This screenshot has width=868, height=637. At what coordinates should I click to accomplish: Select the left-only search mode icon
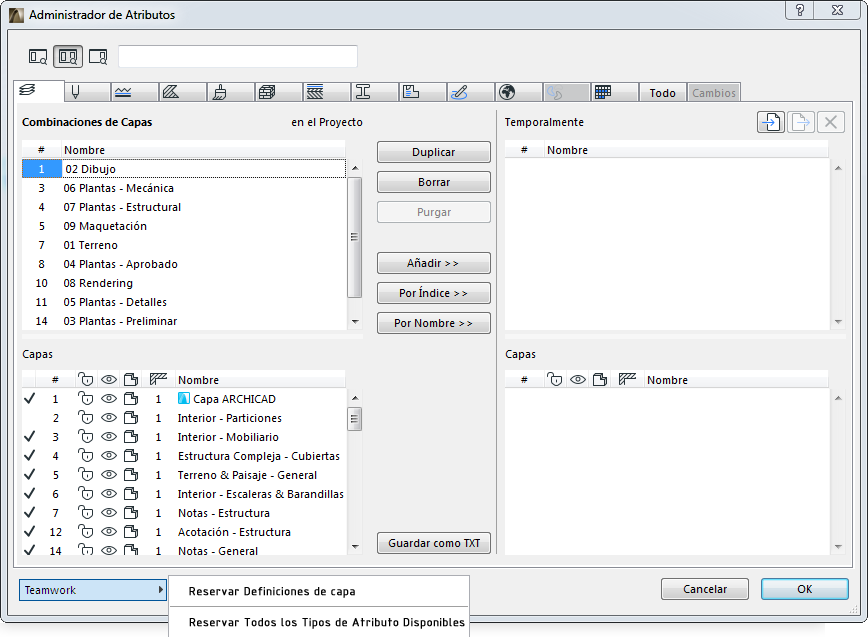(38, 56)
